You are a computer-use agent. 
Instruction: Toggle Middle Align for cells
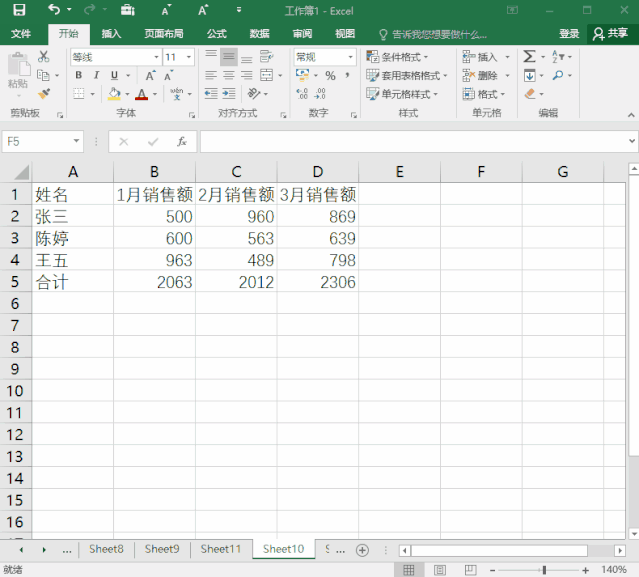pos(229,57)
